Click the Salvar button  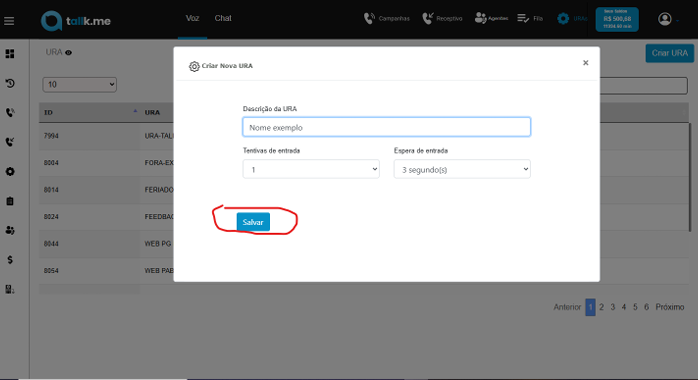[x=253, y=222]
